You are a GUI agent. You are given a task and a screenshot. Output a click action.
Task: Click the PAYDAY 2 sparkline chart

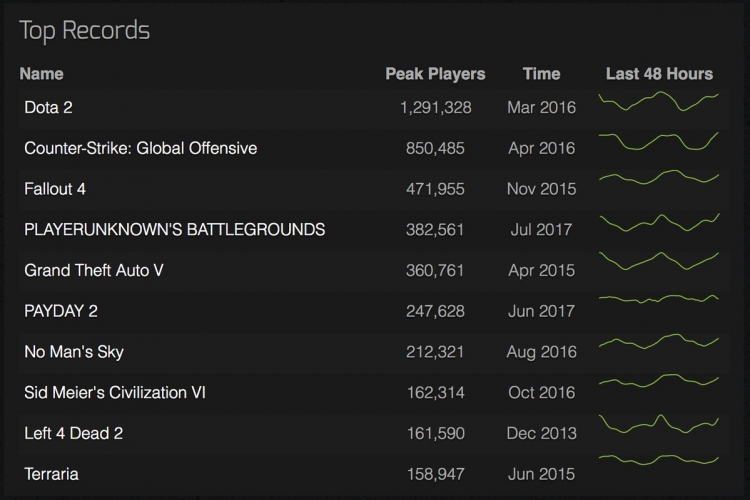(659, 299)
